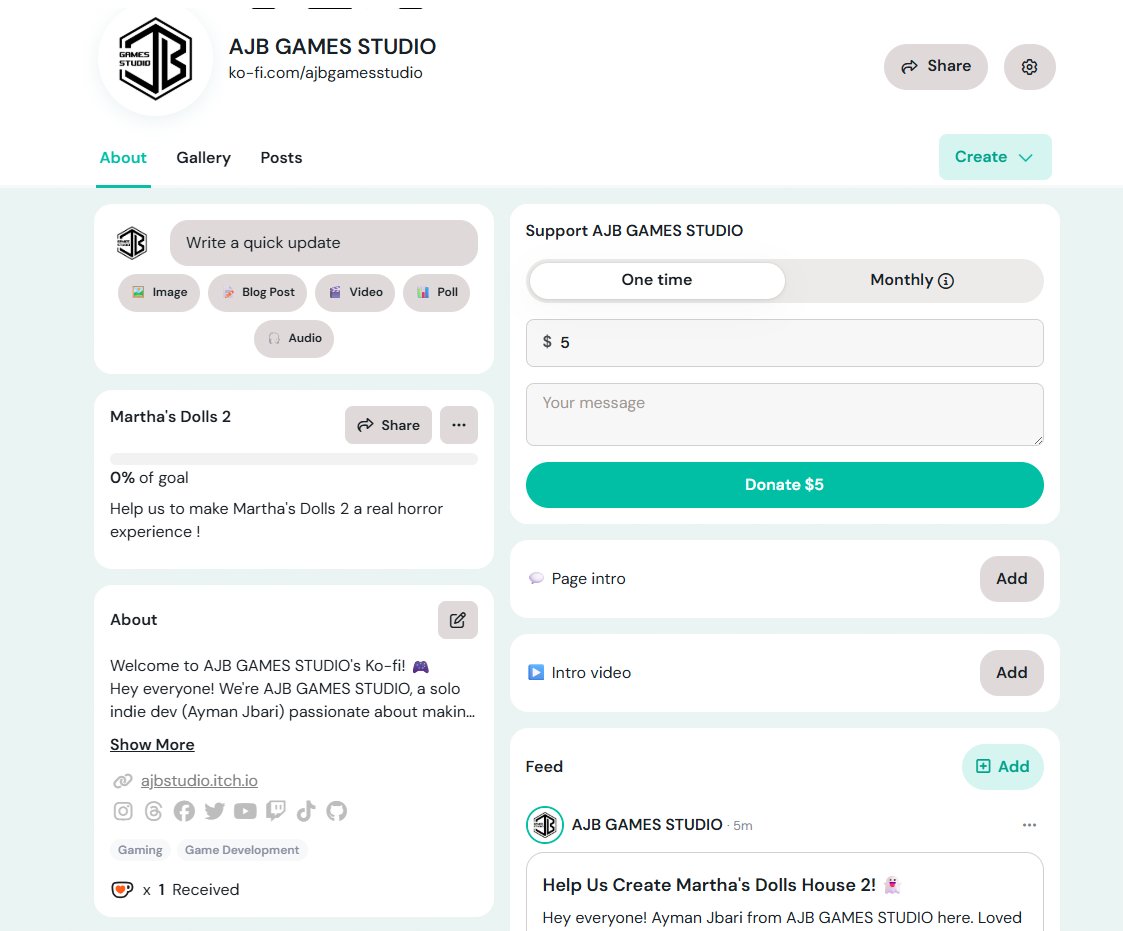Click the Ko-fi cup Received icon

point(122,889)
